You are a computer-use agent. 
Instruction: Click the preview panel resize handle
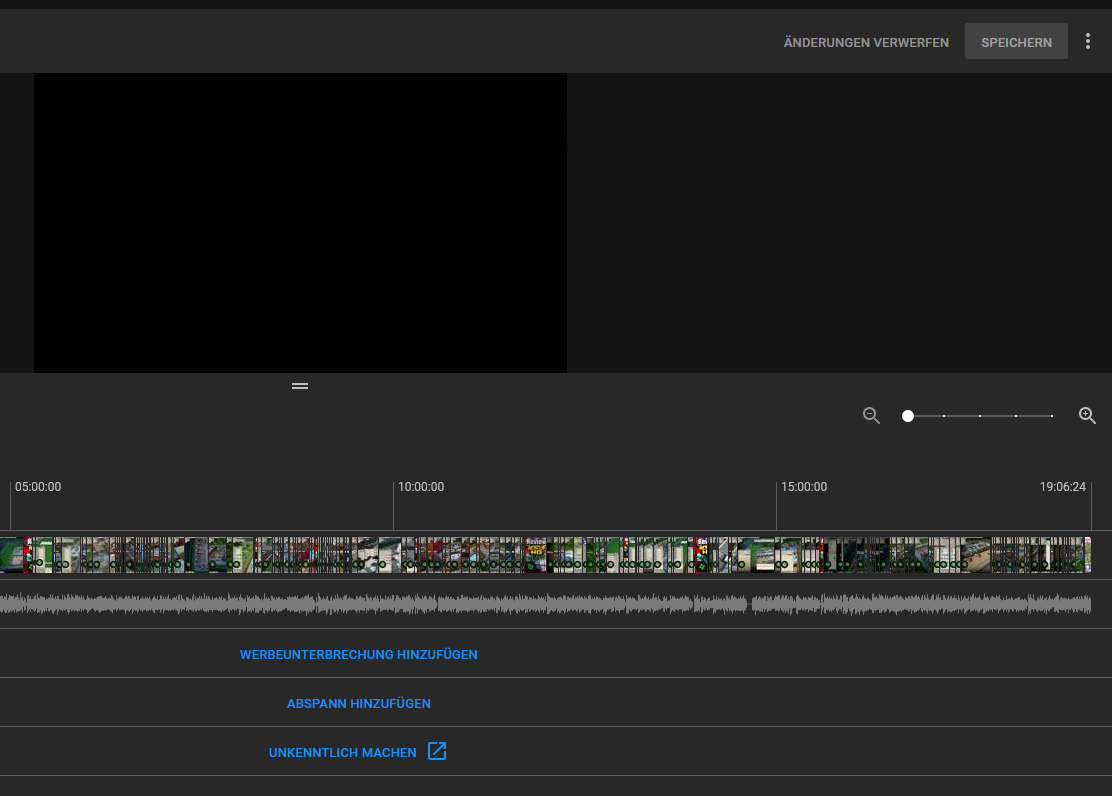[x=300, y=386]
